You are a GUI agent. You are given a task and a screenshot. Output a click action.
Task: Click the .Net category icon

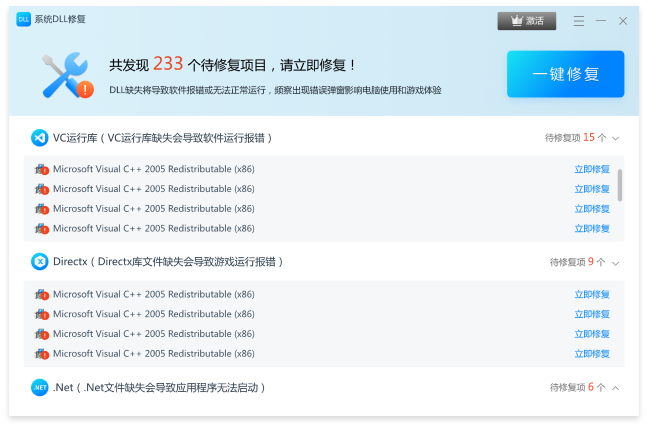(39, 387)
